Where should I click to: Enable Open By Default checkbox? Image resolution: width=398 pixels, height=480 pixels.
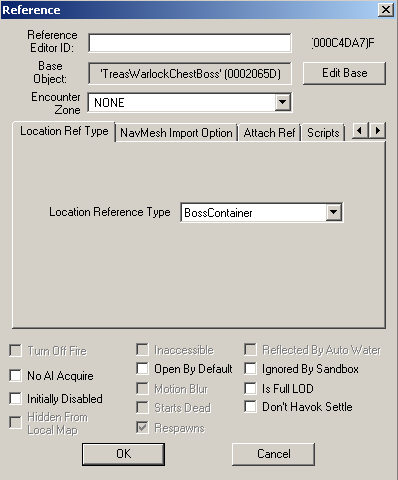(142, 369)
